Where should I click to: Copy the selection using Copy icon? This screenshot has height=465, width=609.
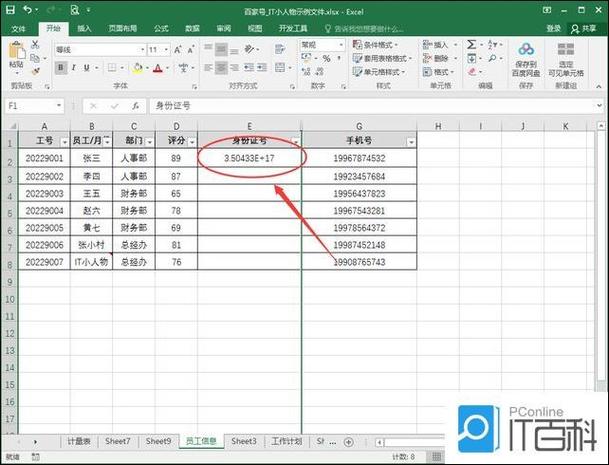pos(35,58)
